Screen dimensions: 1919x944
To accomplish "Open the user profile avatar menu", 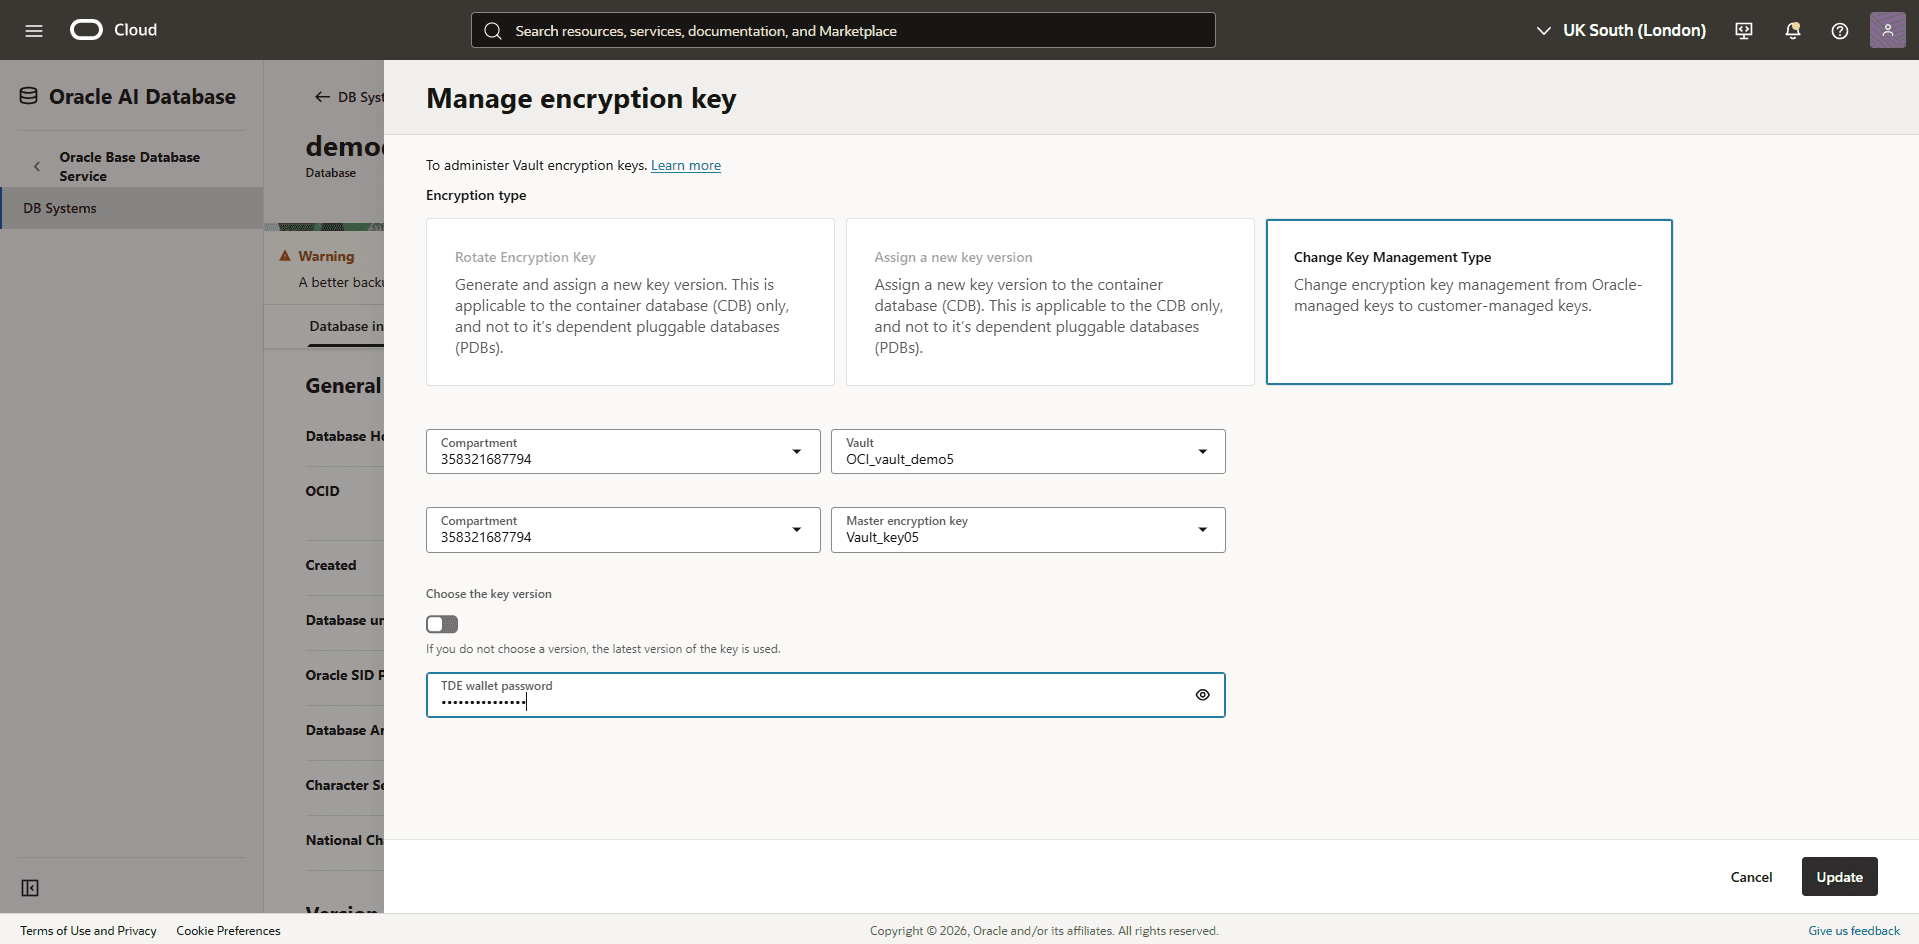I will pos(1887,30).
